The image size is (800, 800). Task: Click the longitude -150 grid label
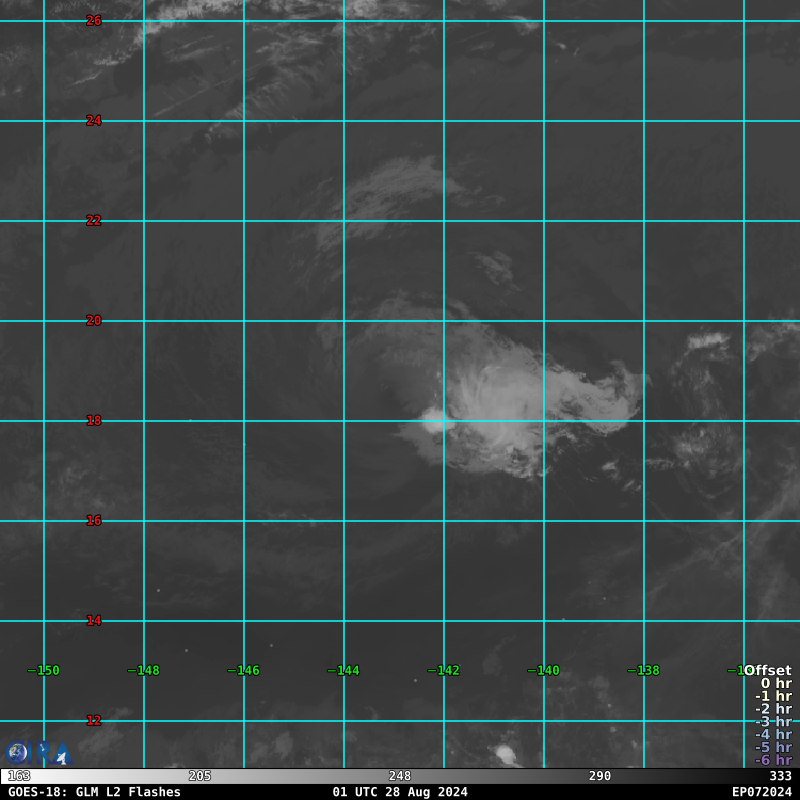43,671
